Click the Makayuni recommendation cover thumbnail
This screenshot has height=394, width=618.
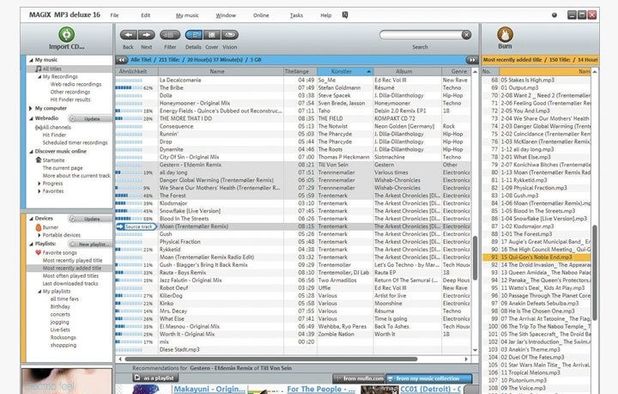pos(145,389)
